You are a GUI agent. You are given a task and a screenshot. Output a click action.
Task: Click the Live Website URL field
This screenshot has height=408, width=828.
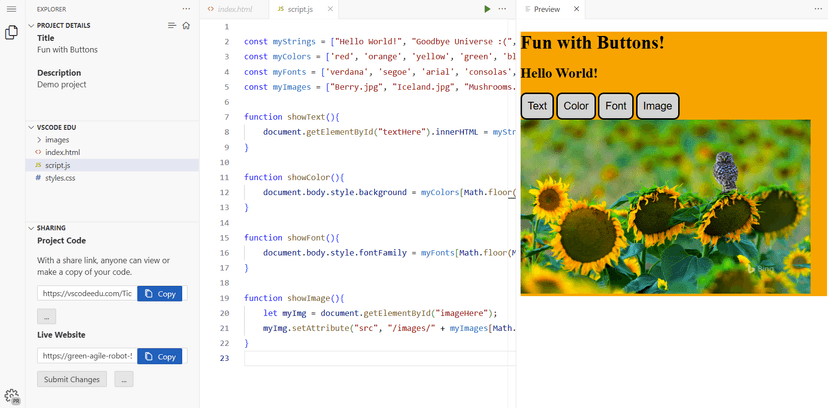point(87,356)
